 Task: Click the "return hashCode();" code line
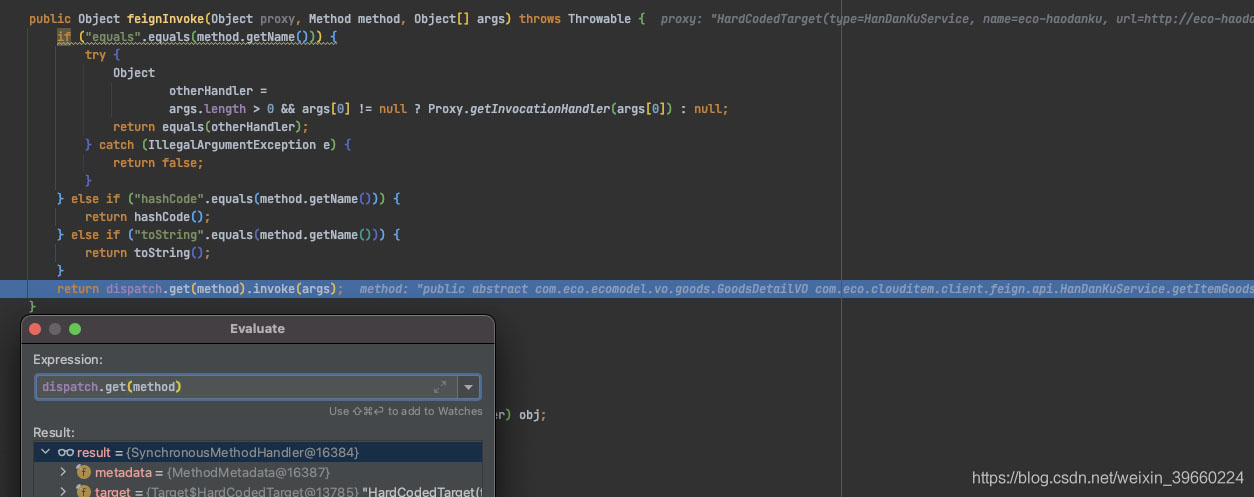(x=147, y=217)
